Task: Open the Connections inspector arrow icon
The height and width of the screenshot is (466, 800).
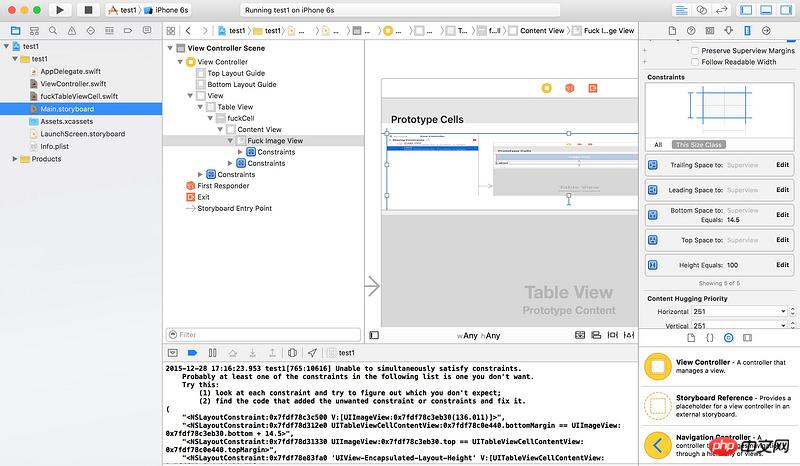Action: (x=768, y=31)
